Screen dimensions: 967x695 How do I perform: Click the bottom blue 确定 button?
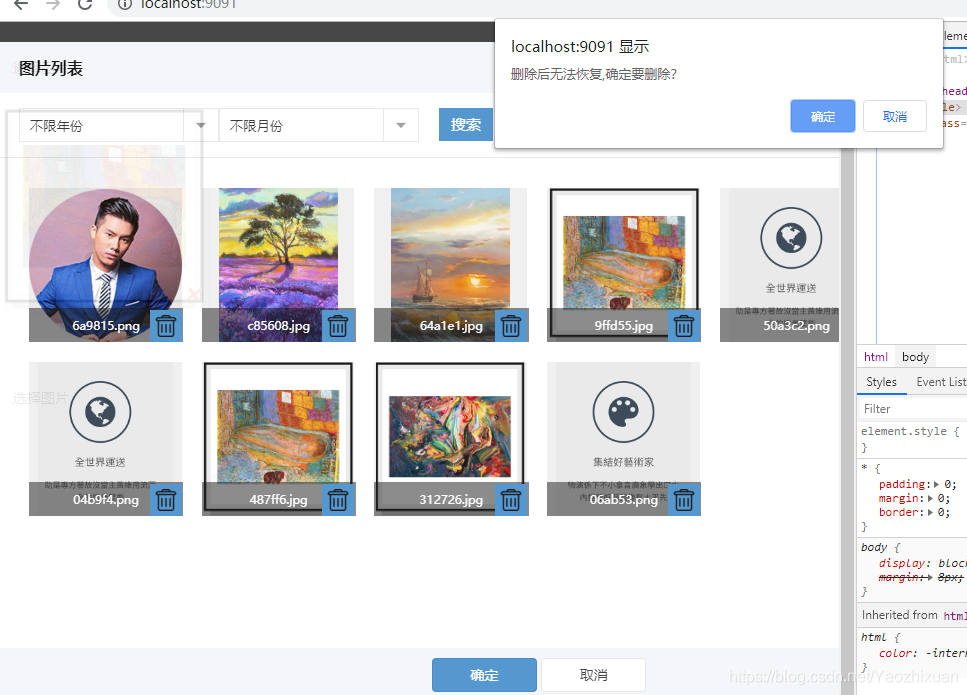tap(484, 675)
